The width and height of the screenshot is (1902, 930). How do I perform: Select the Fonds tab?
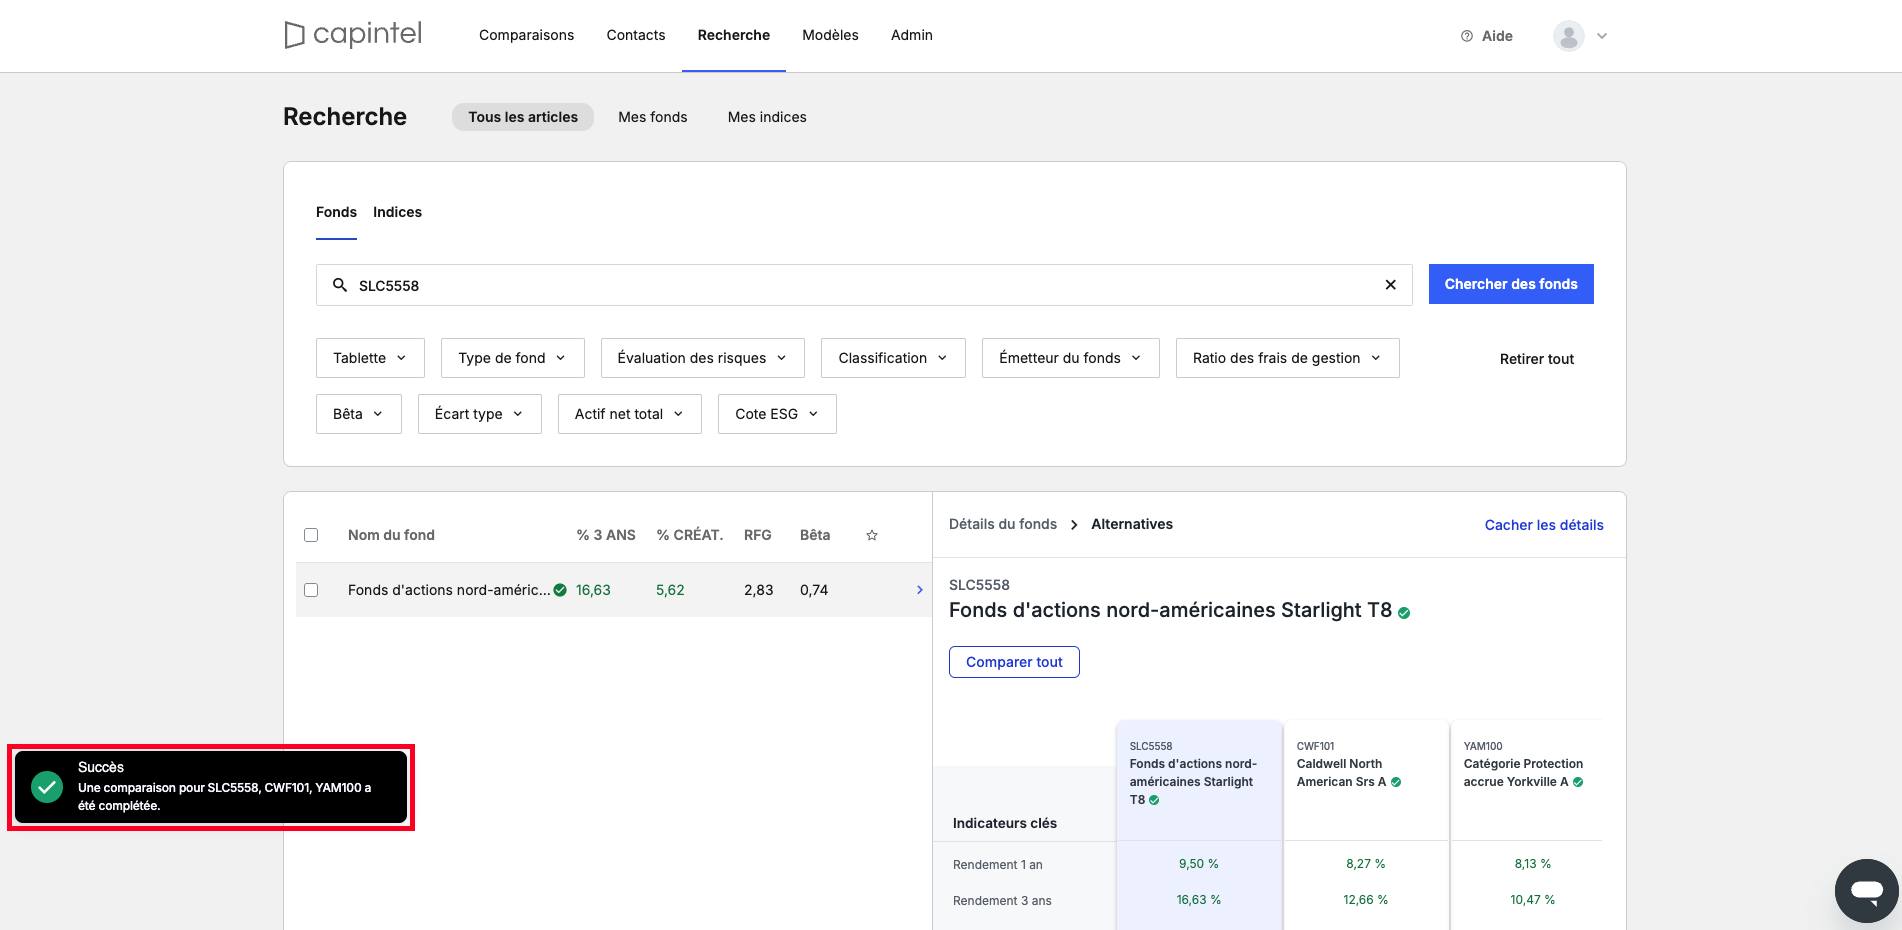(x=336, y=212)
